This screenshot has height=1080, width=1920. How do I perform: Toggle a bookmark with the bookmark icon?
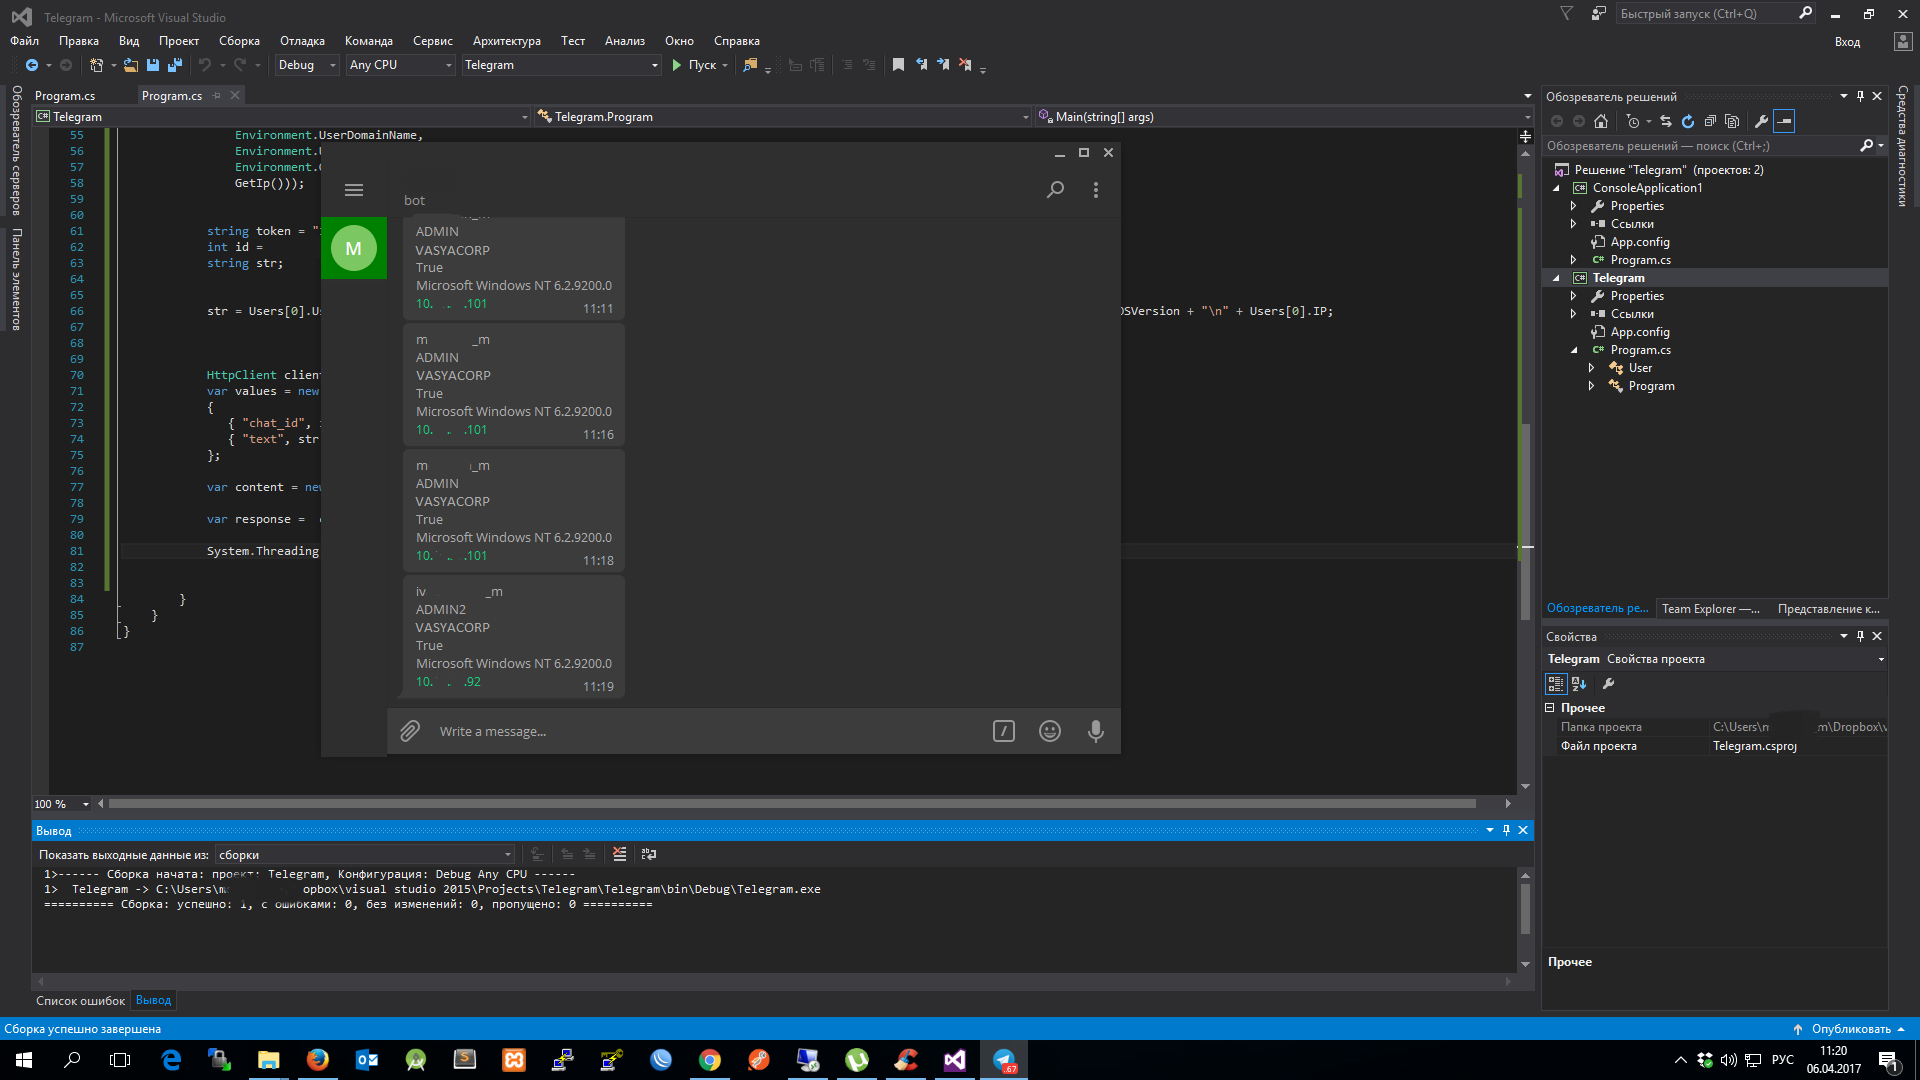pyautogui.click(x=898, y=65)
